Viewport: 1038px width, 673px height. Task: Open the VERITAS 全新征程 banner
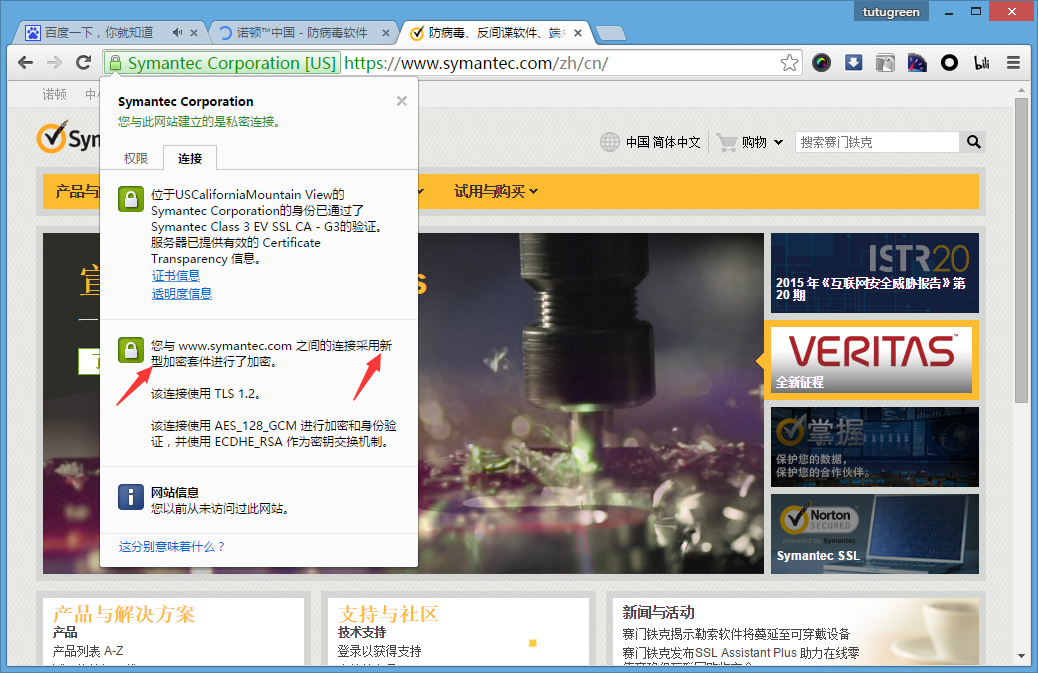(x=871, y=360)
